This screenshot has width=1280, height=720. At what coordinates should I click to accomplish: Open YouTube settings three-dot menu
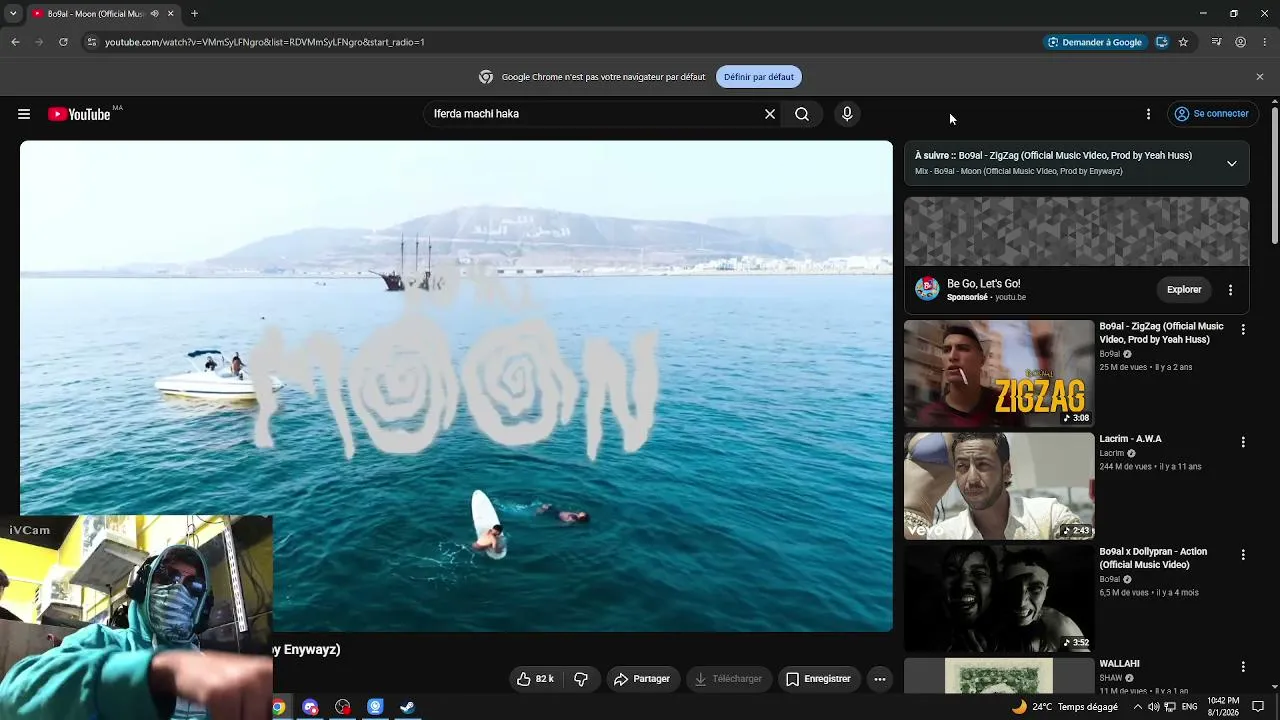tap(1148, 114)
